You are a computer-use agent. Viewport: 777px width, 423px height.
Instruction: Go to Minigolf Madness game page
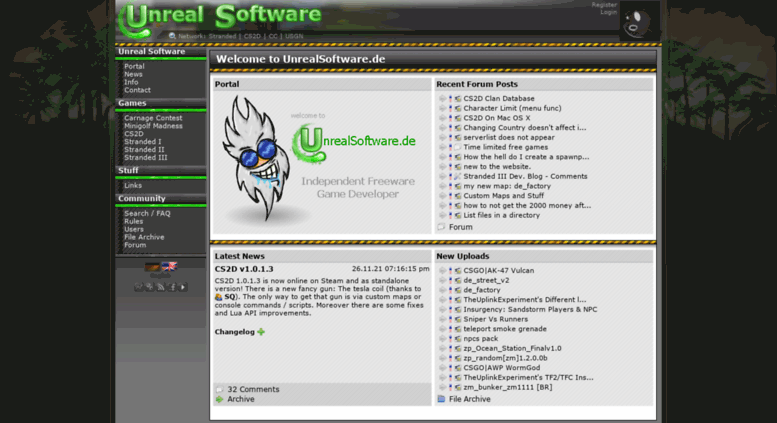pyautogui.click(x=153, y=126)
